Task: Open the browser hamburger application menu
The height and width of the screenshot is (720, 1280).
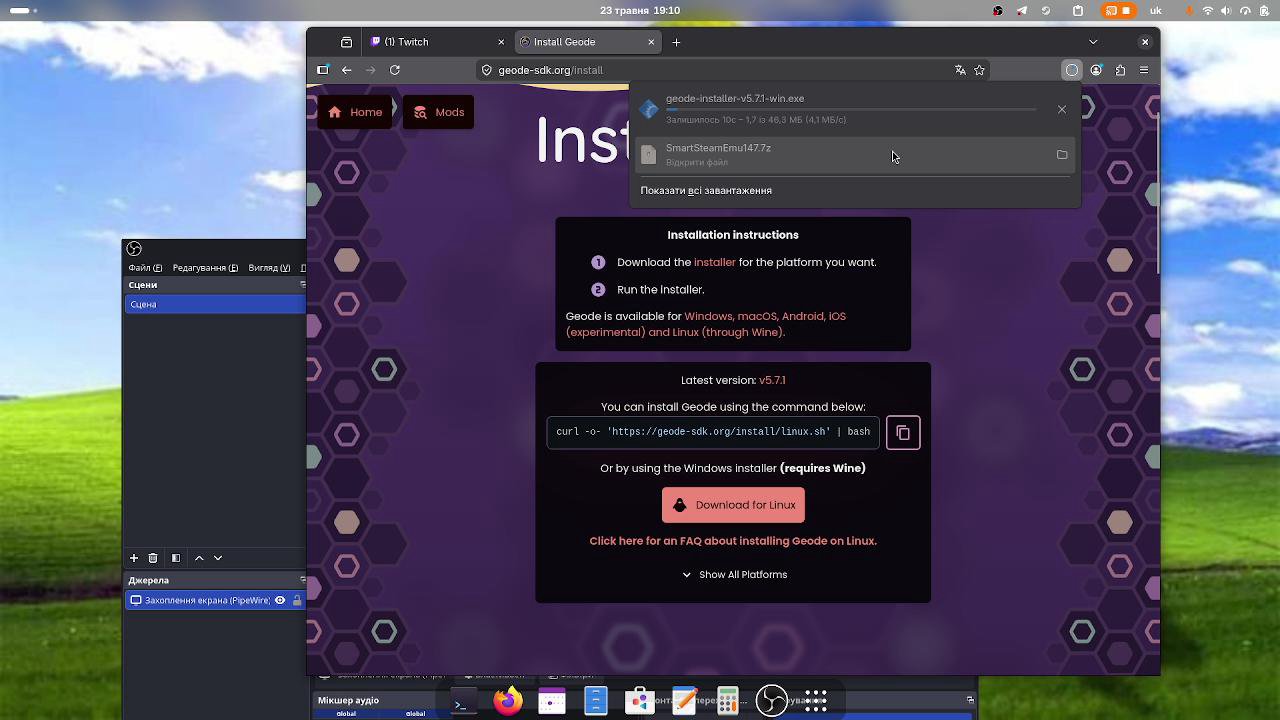Action: [x=1144, y=70]
